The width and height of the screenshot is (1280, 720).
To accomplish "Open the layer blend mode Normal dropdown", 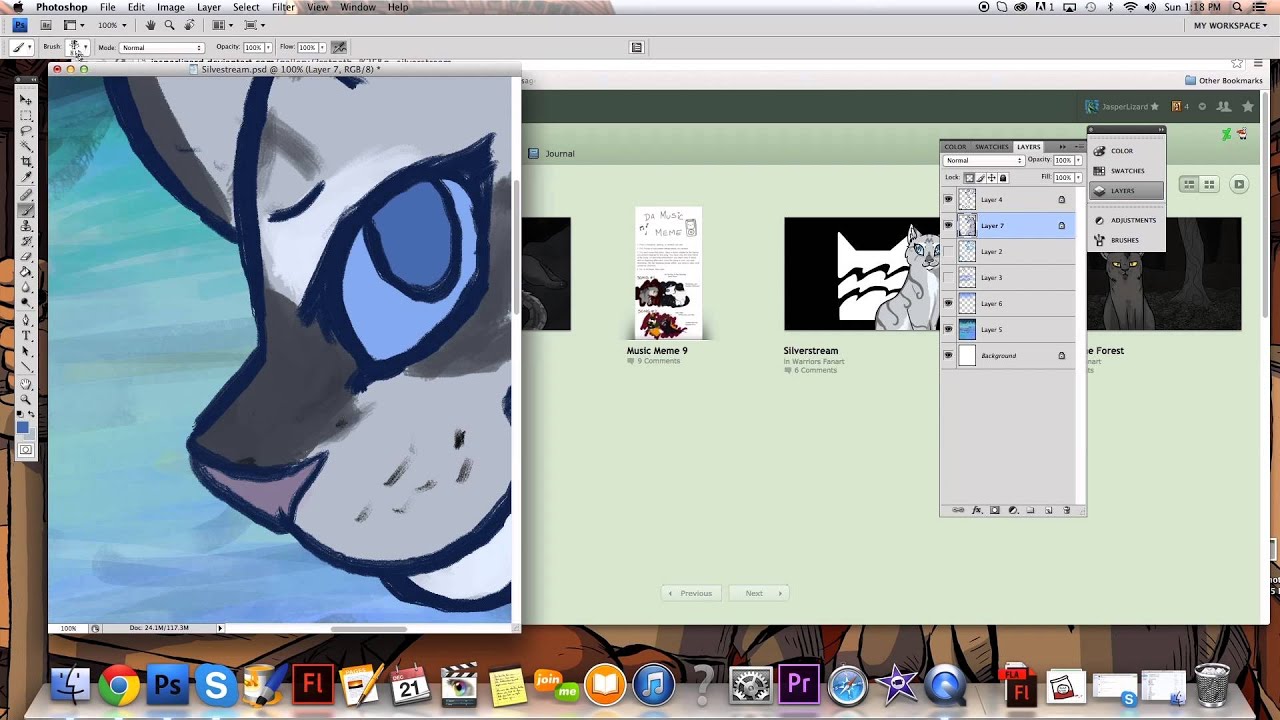I will pyautogui.click(x=984, y=160).
